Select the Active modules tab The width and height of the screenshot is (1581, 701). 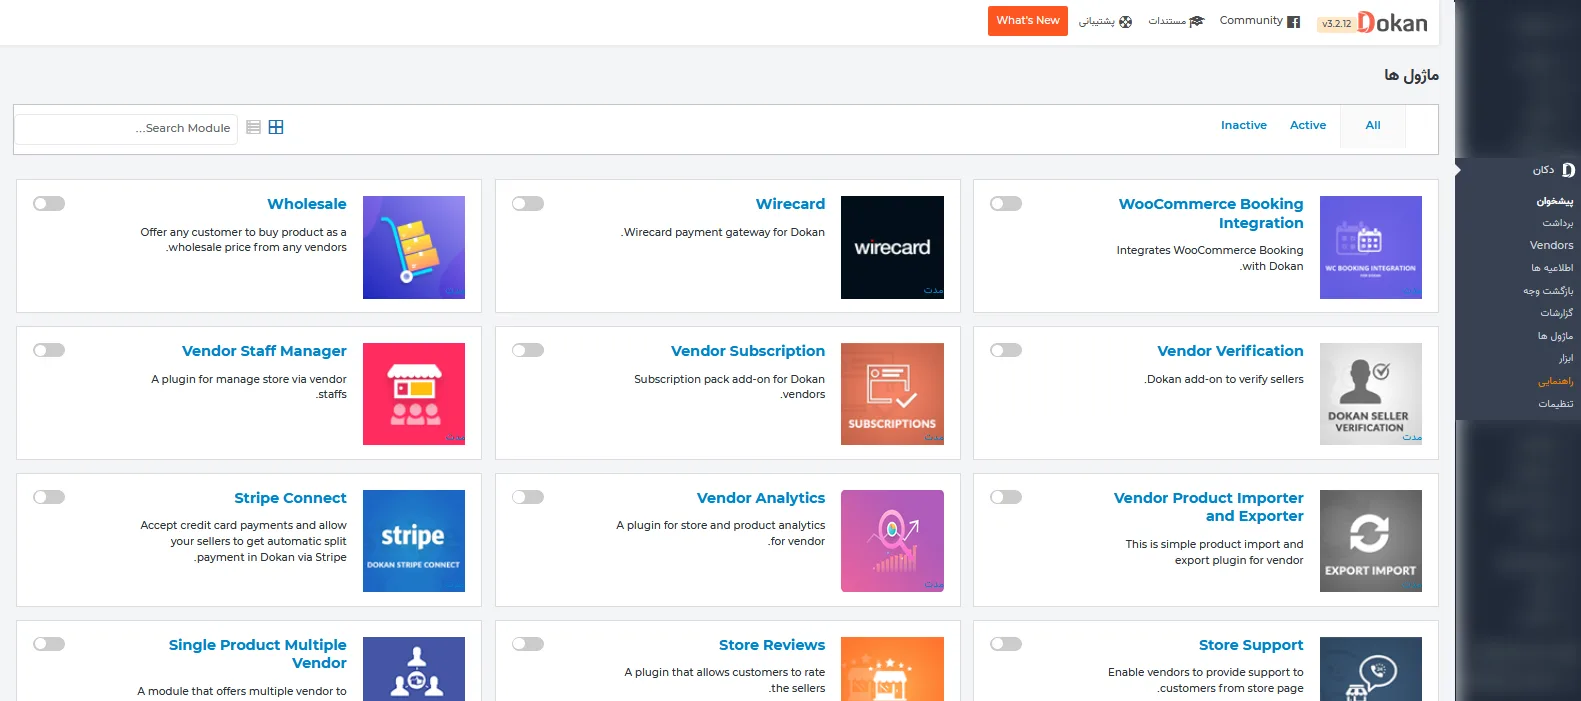[1308, 126]
